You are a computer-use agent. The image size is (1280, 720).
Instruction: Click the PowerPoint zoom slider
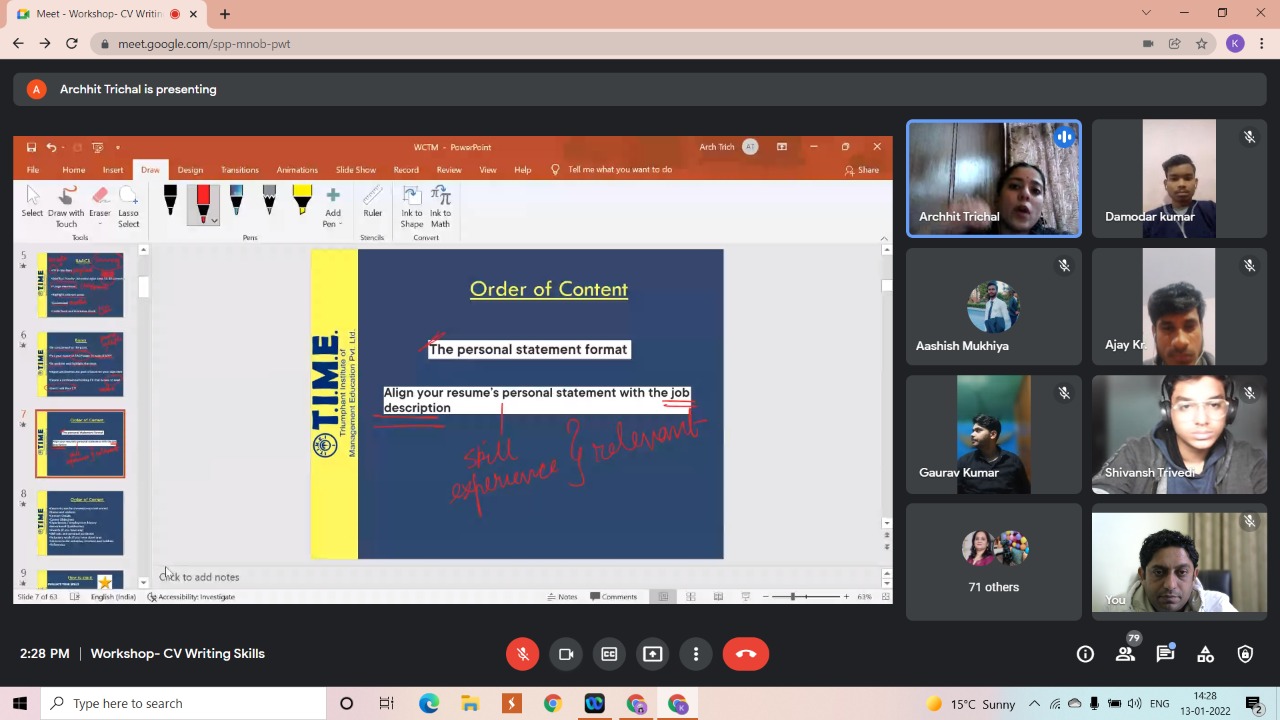click(793, 597)
